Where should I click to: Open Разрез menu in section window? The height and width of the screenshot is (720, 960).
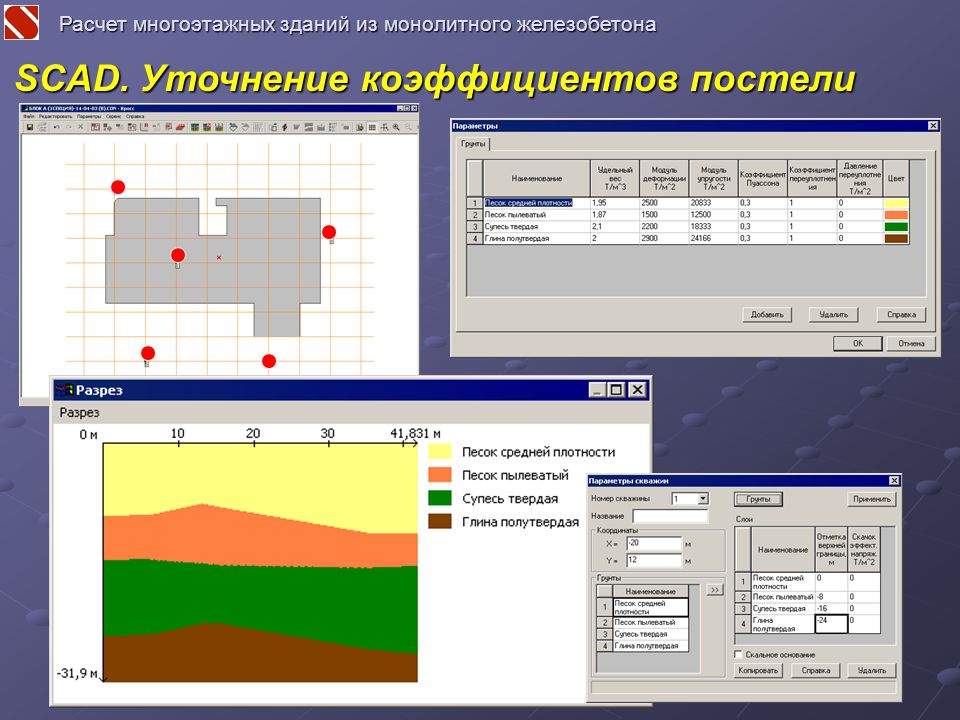pos(79,413)
